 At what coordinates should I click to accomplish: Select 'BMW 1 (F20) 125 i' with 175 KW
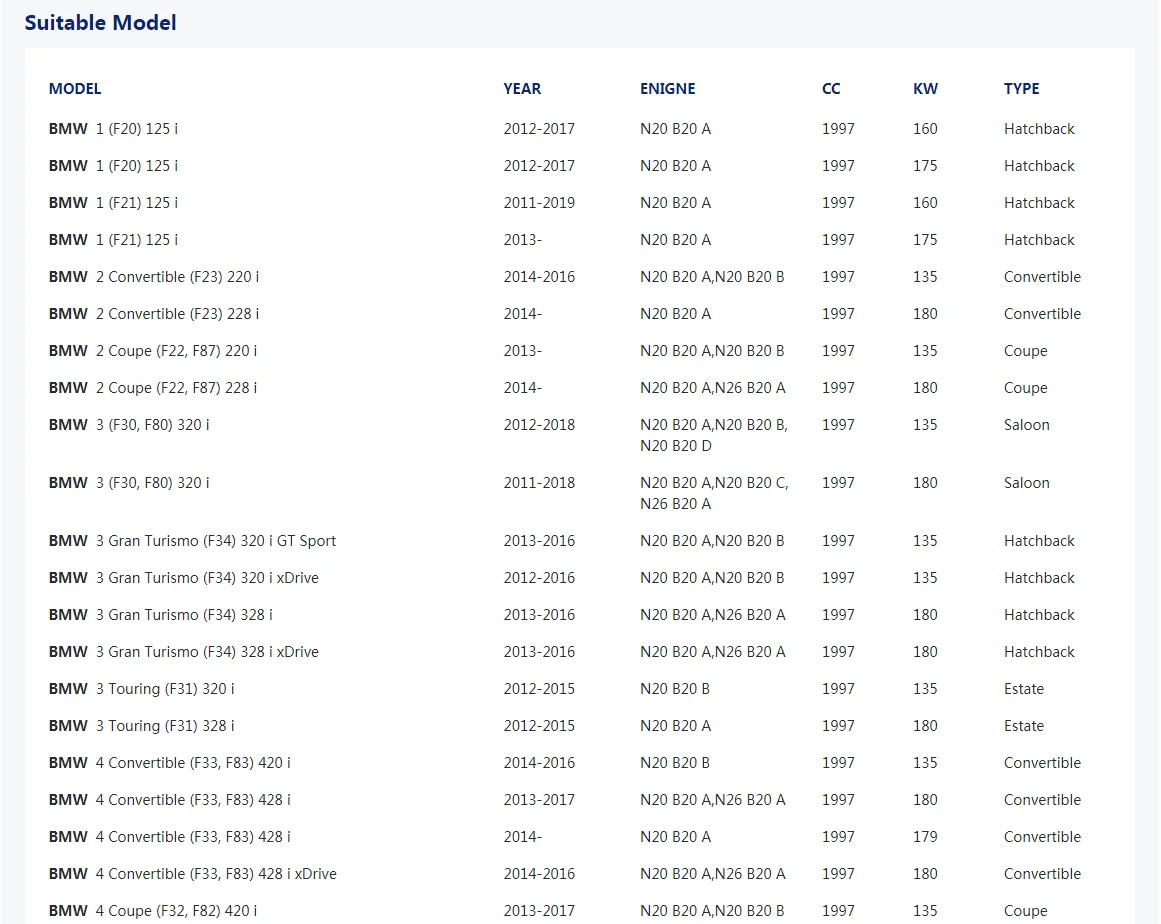(x=580, y=166)
